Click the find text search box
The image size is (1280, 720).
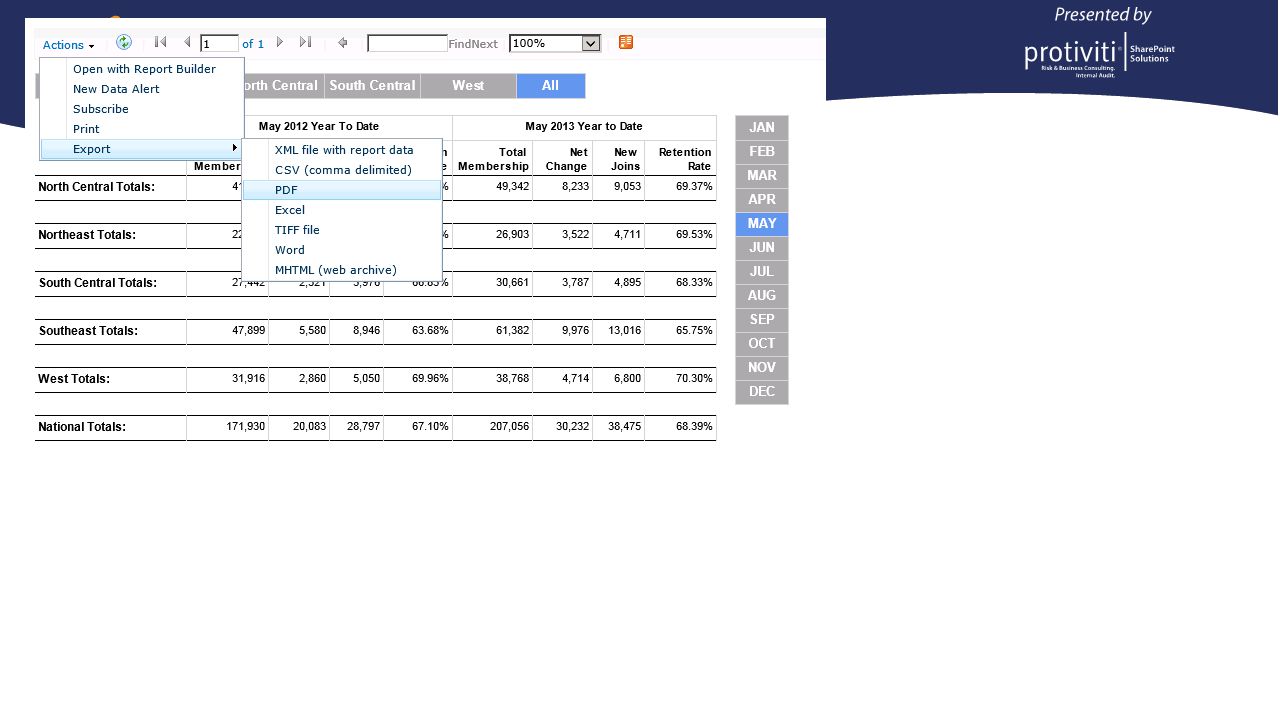[x=407, y=43]
